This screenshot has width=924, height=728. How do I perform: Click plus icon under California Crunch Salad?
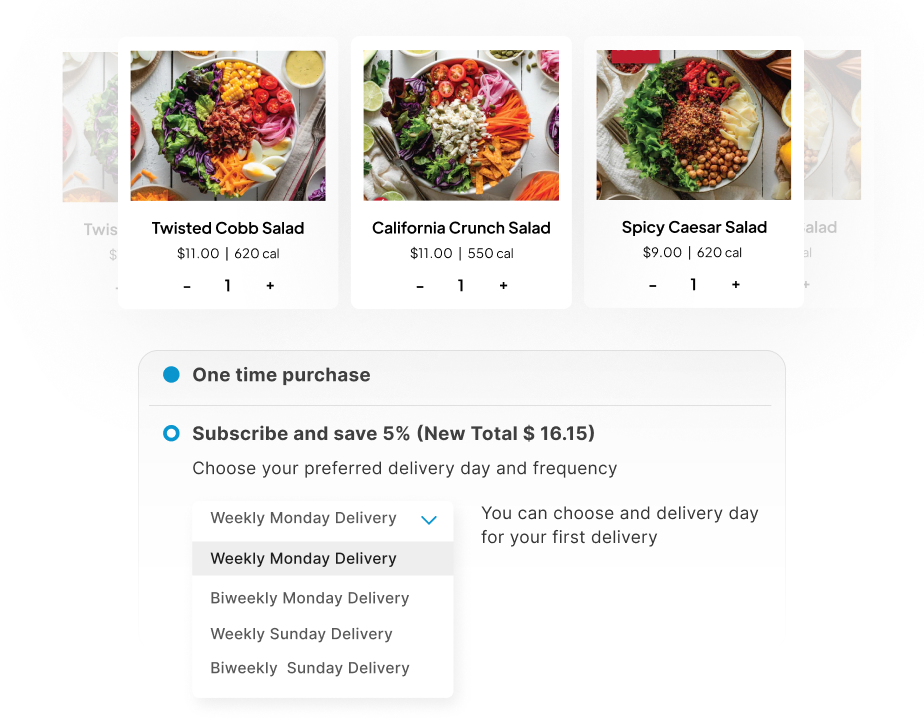coord(503,286)
